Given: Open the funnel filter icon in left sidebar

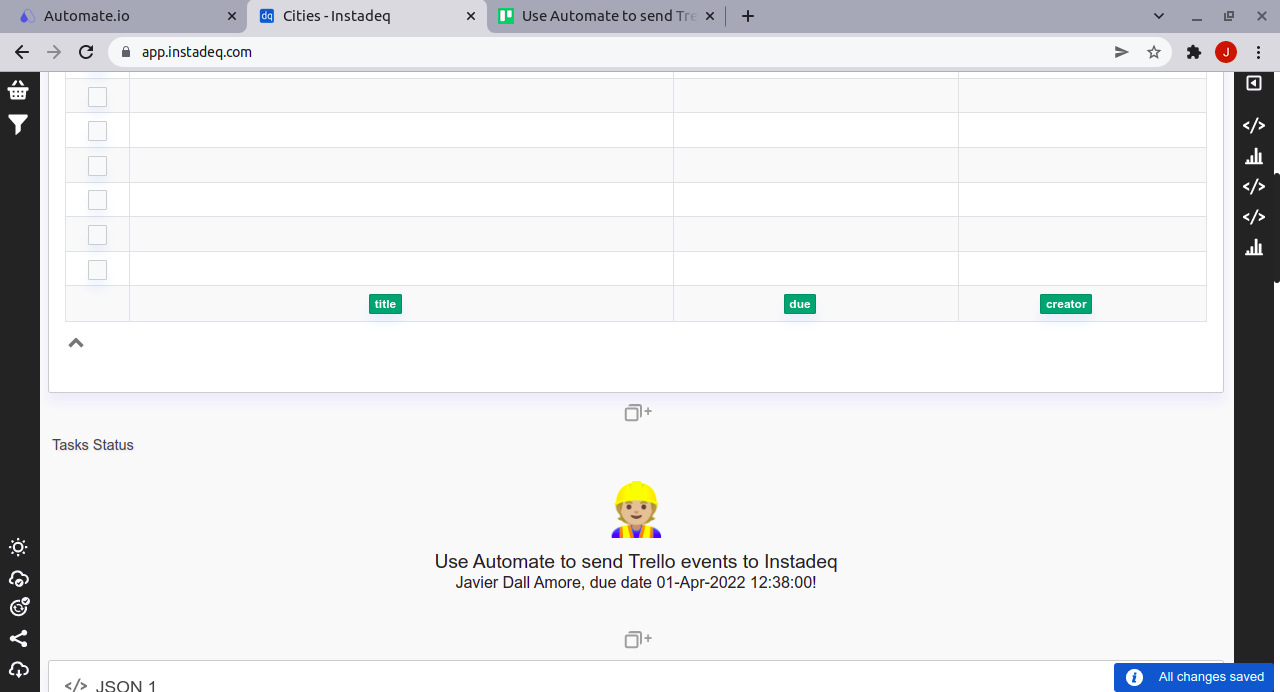Looking at the screenshot, I should [x=18, y=124].
